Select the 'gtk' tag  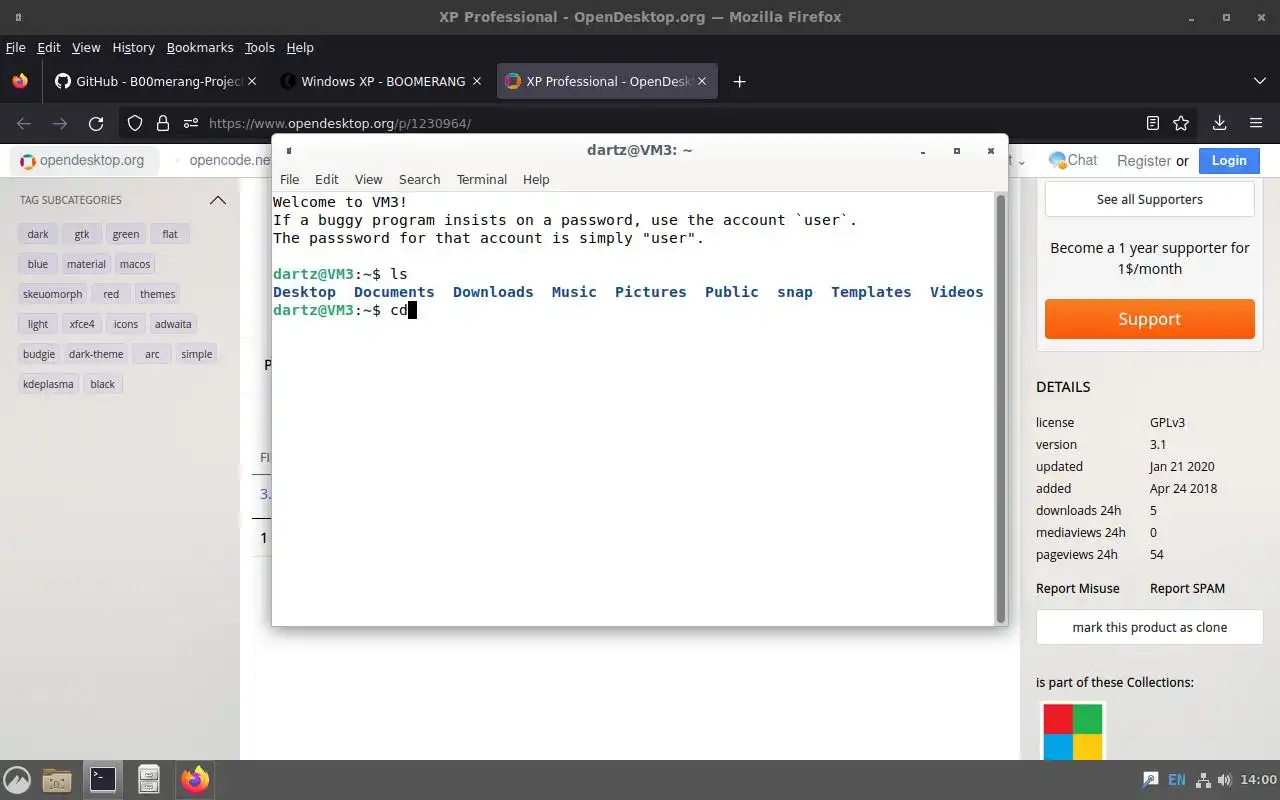click(x=82, y=234)
